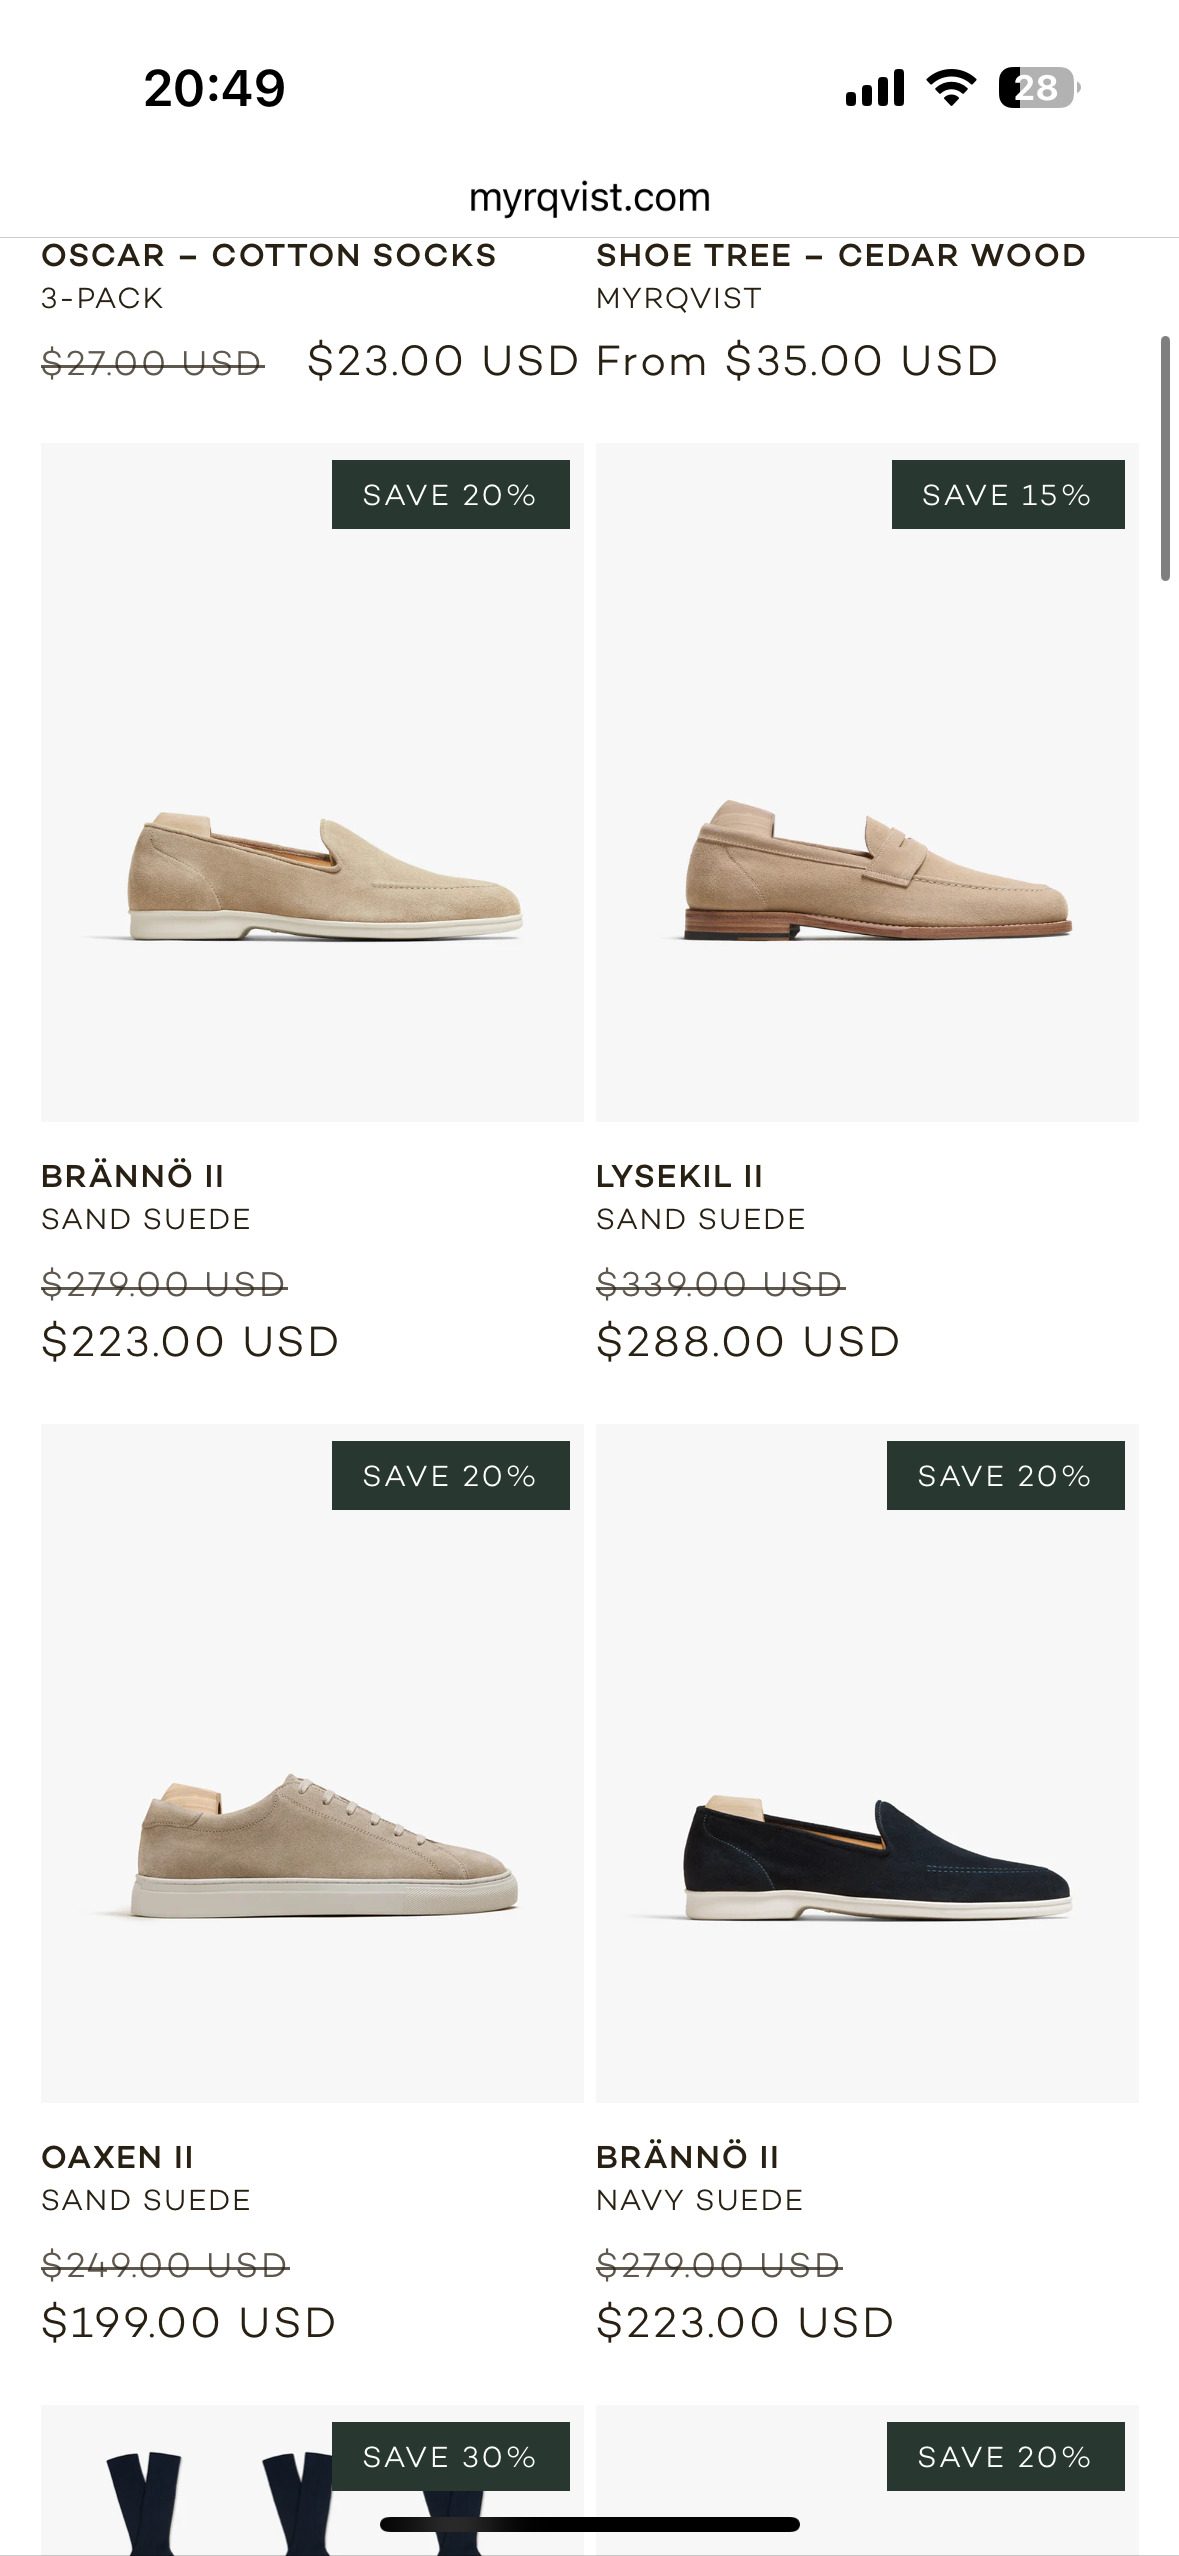
Task: Open the Oscar – Cotton Socks product link
Action: [268, 256]
